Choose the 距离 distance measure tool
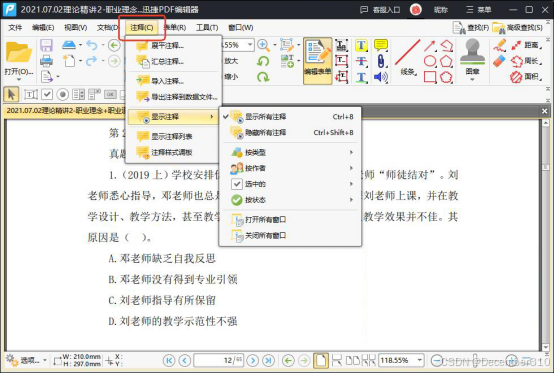This screenshot has height=373, width=554. (526, 45)
